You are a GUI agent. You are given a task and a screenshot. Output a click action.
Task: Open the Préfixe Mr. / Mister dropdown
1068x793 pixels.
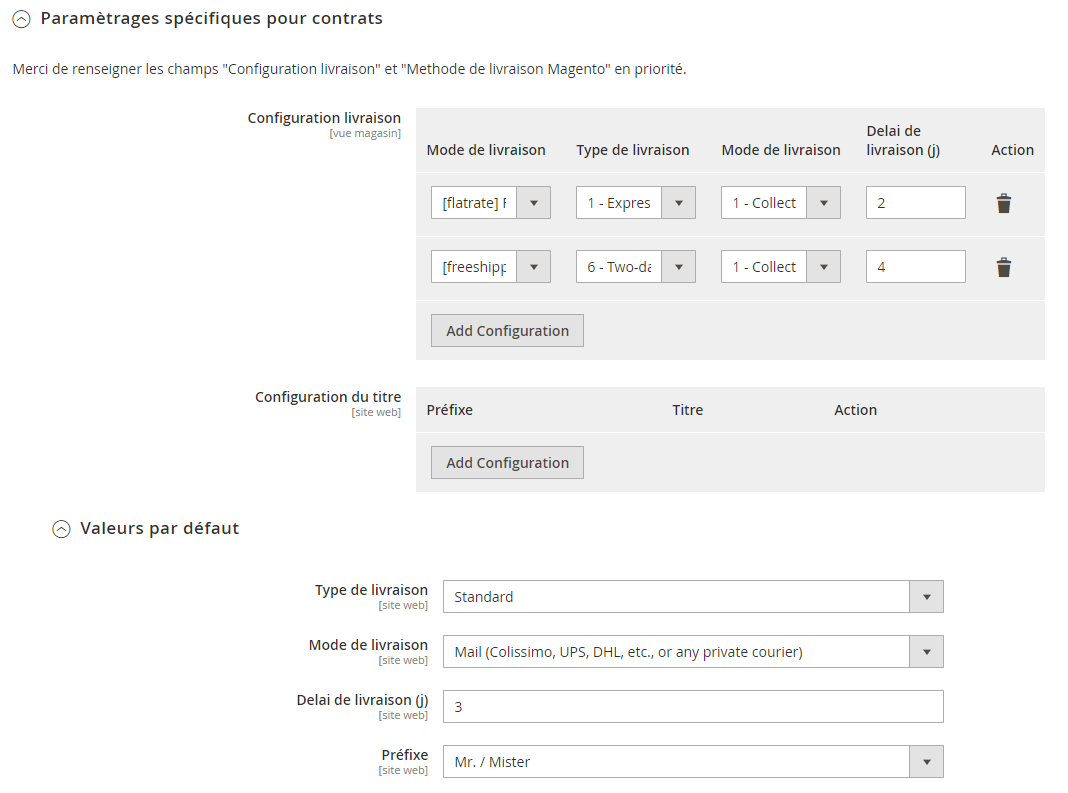coord(692,762)
